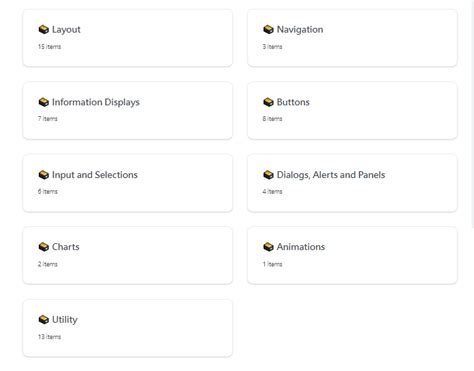Click the vertical scrollbar at right edge
Image resolution: width=474 pixels, height=371 pixels.
point(472,113)
